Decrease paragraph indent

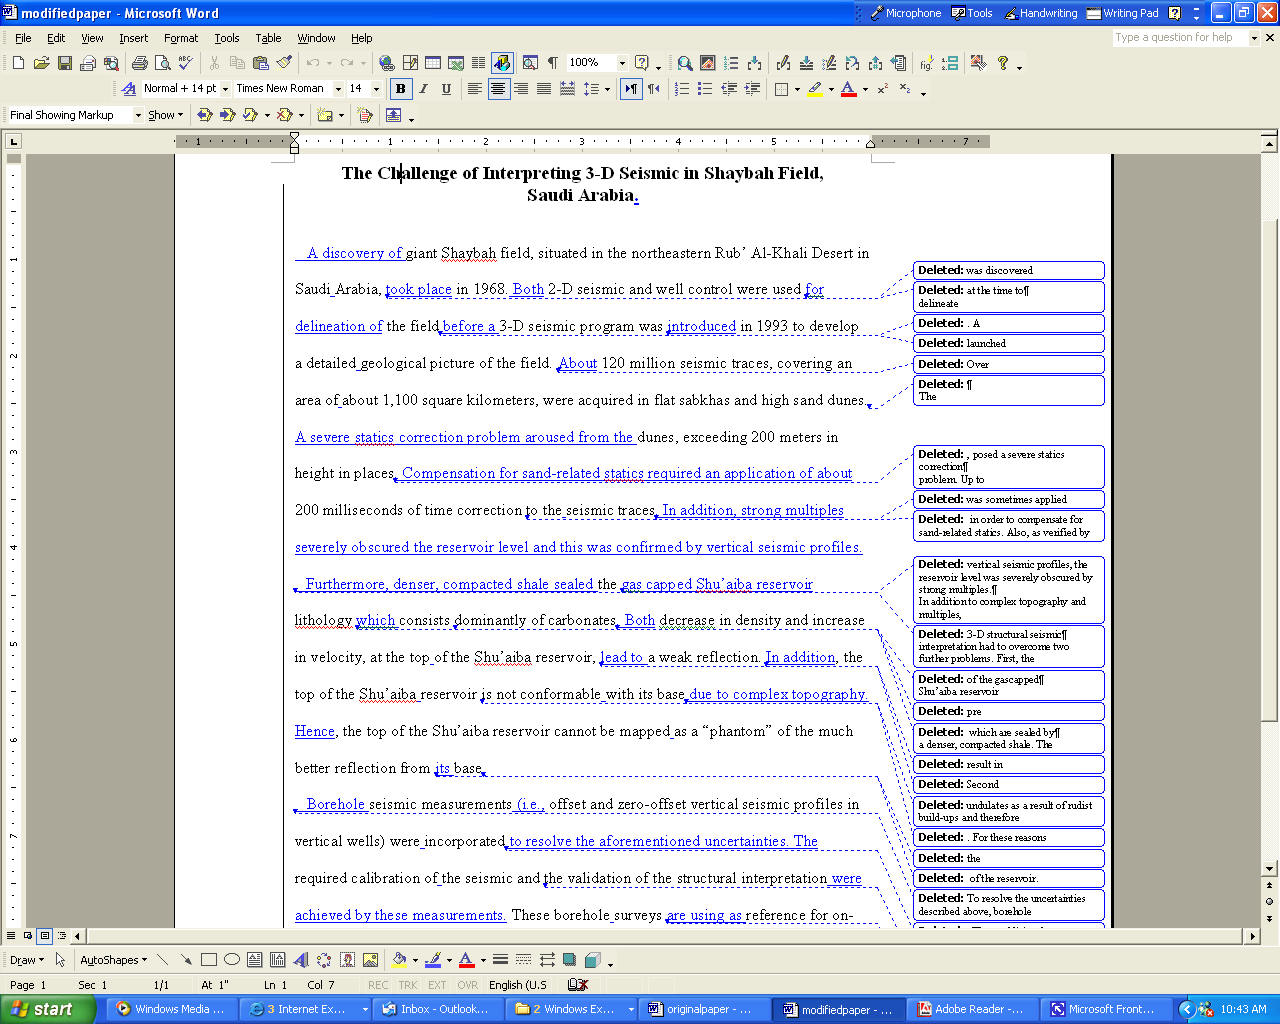point(729,89)
